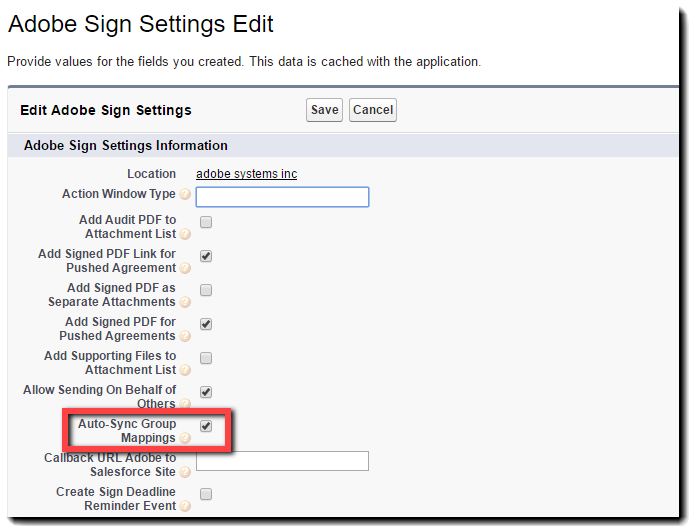Click help icon for Add Audit PDF

(185, 235)
